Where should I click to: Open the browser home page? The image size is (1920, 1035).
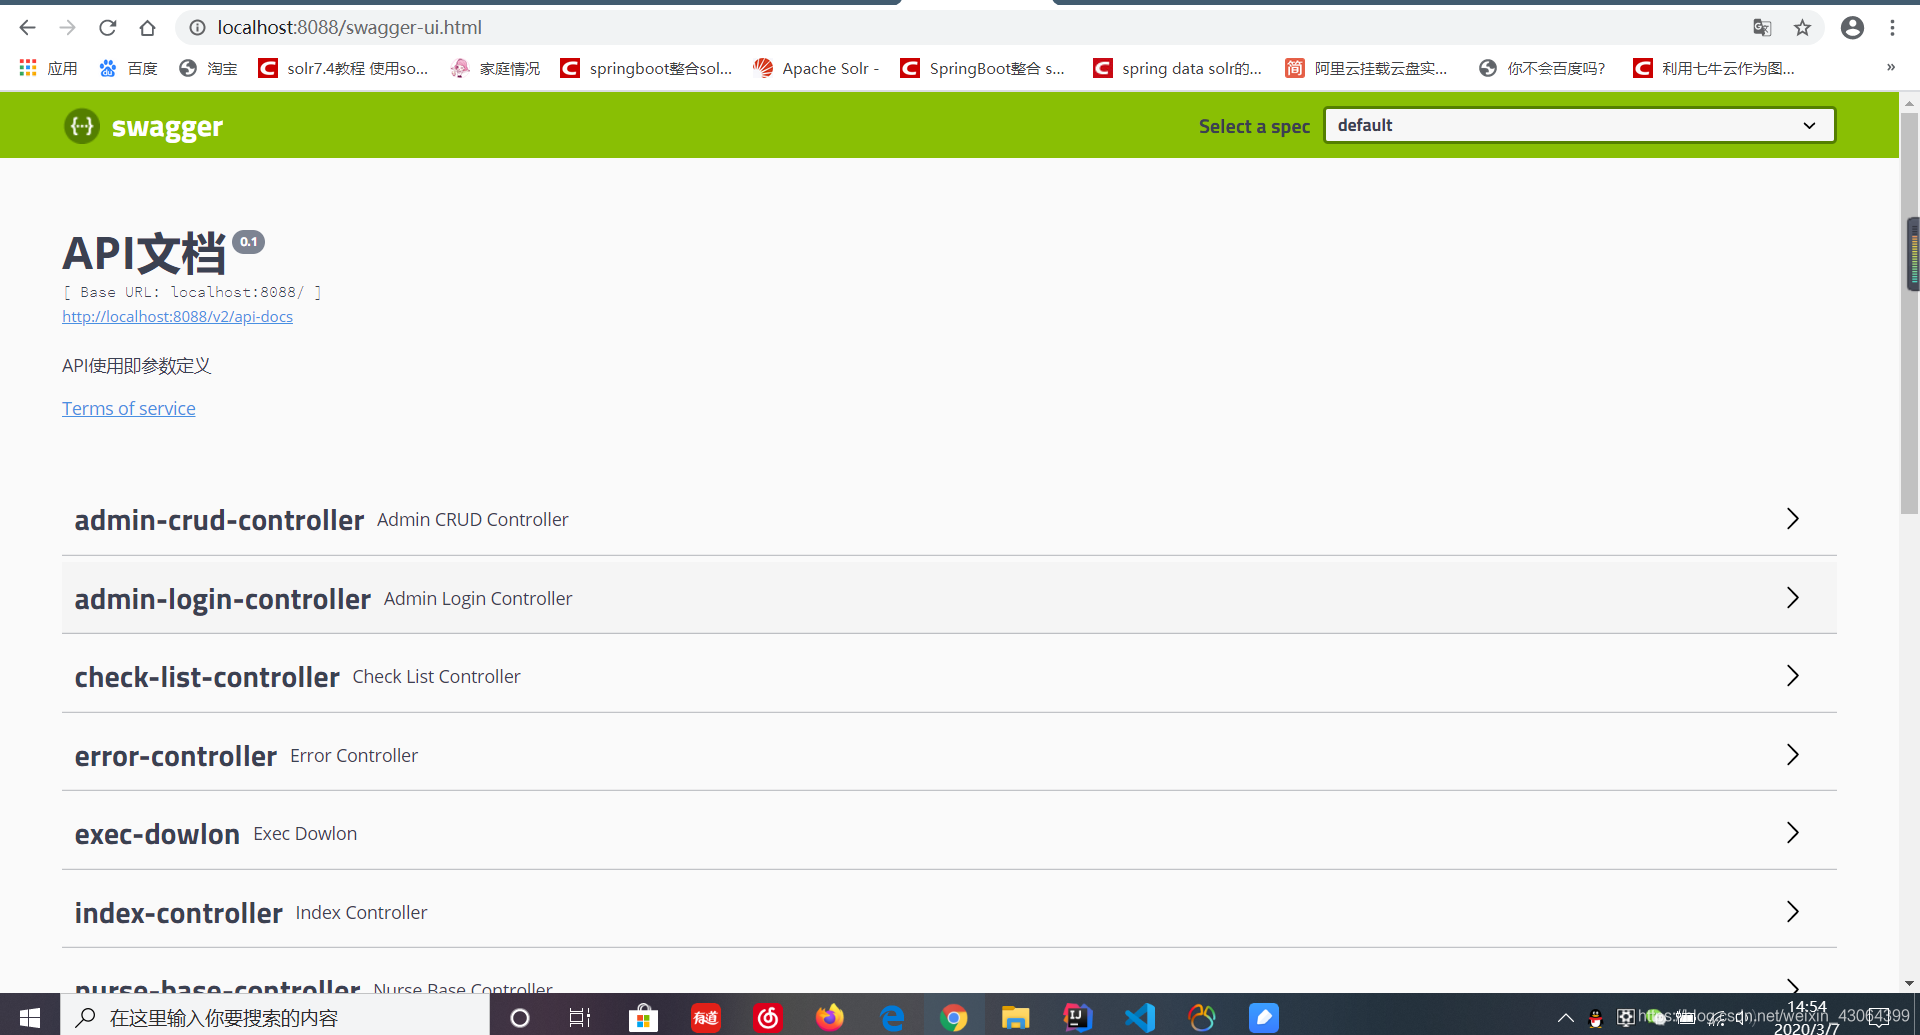tap(147, 28)
